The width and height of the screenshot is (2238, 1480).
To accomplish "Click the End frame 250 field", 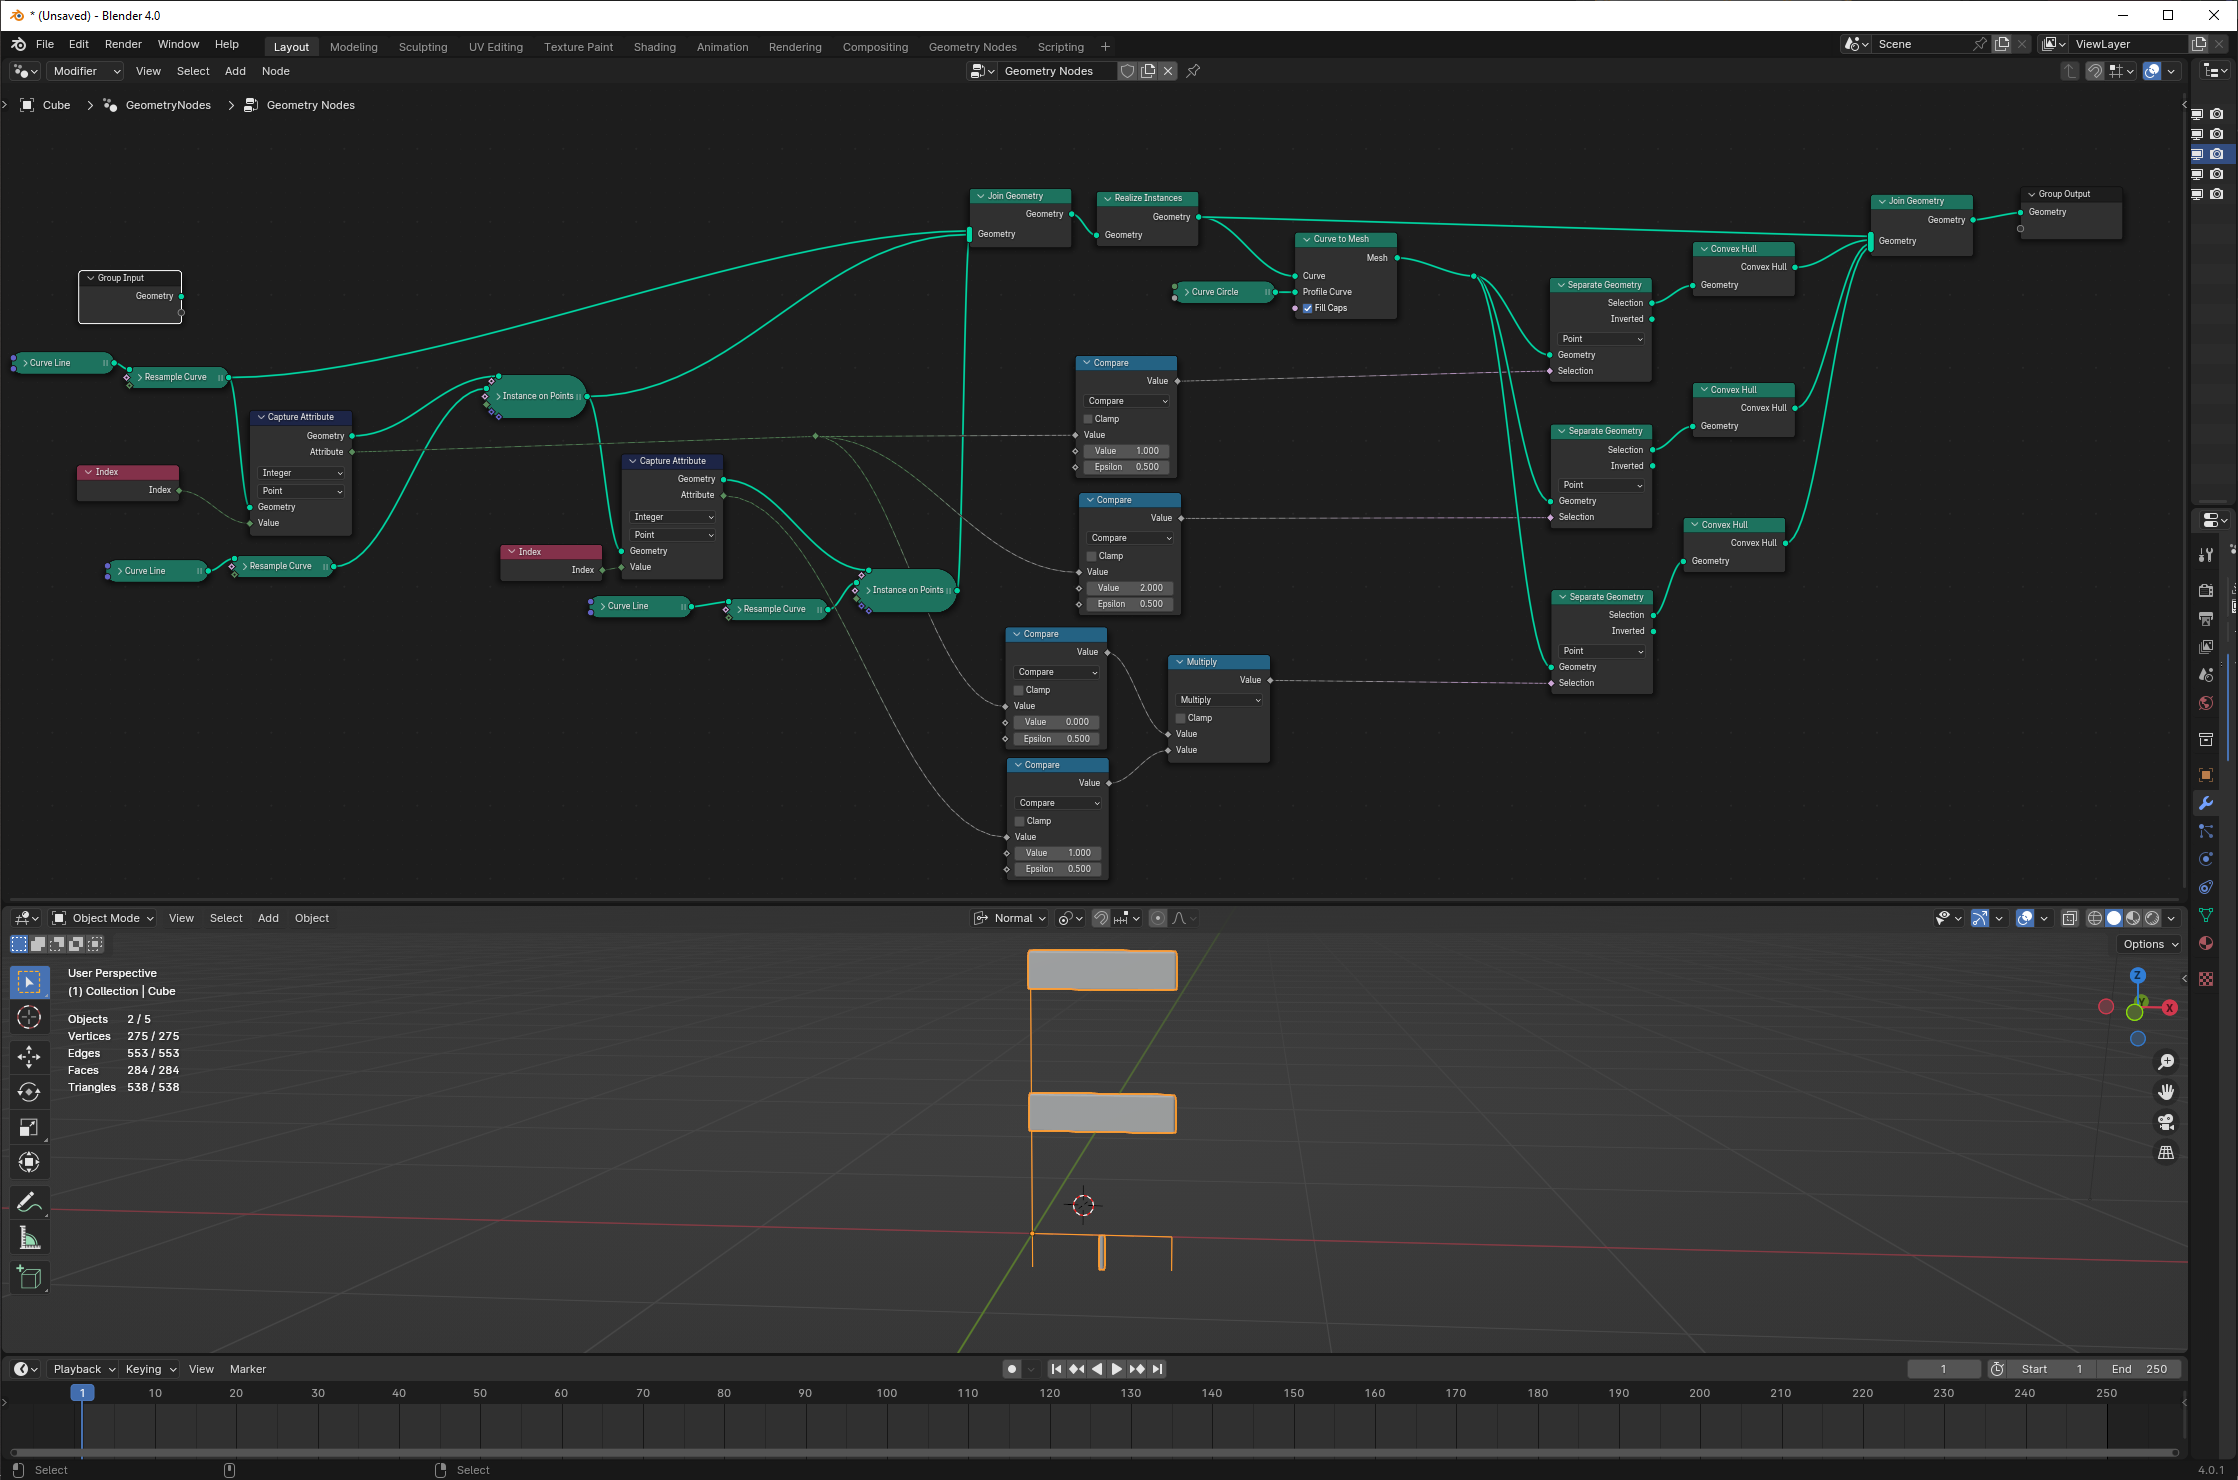I will pyautogui.click(x=2139, y=1369).
